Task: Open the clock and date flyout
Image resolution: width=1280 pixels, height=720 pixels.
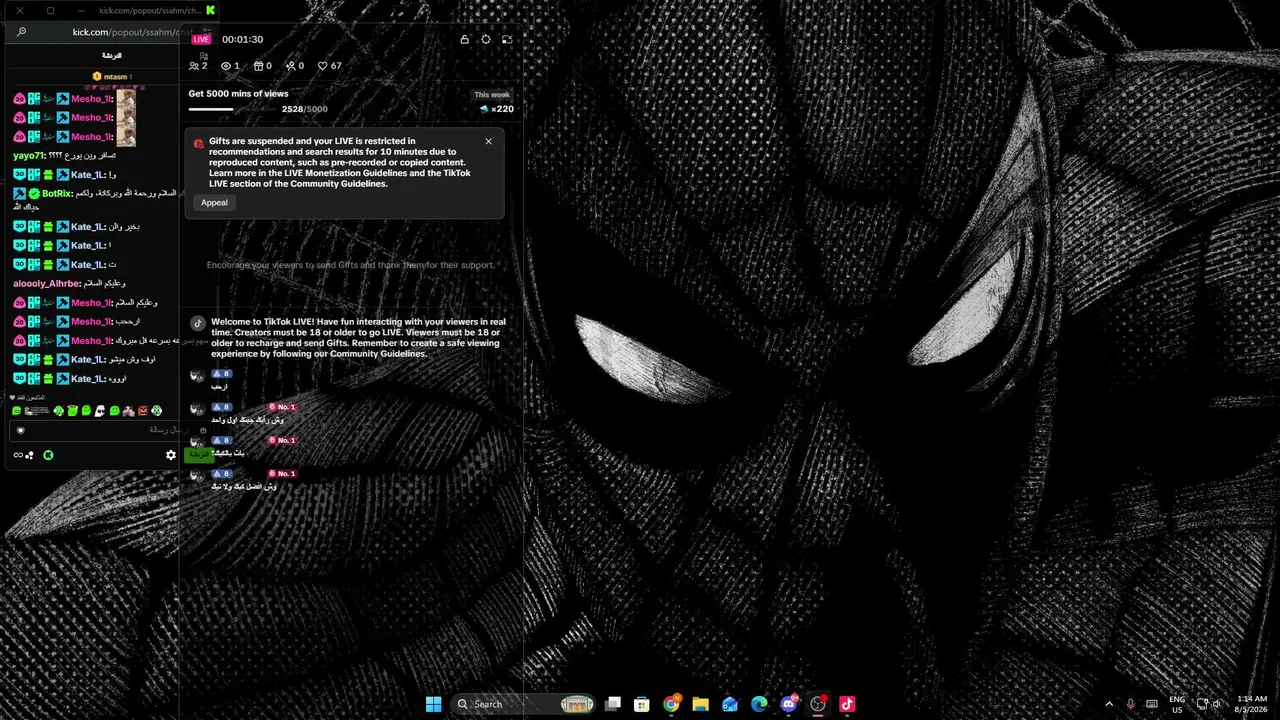Action: tap(1252, 704)
